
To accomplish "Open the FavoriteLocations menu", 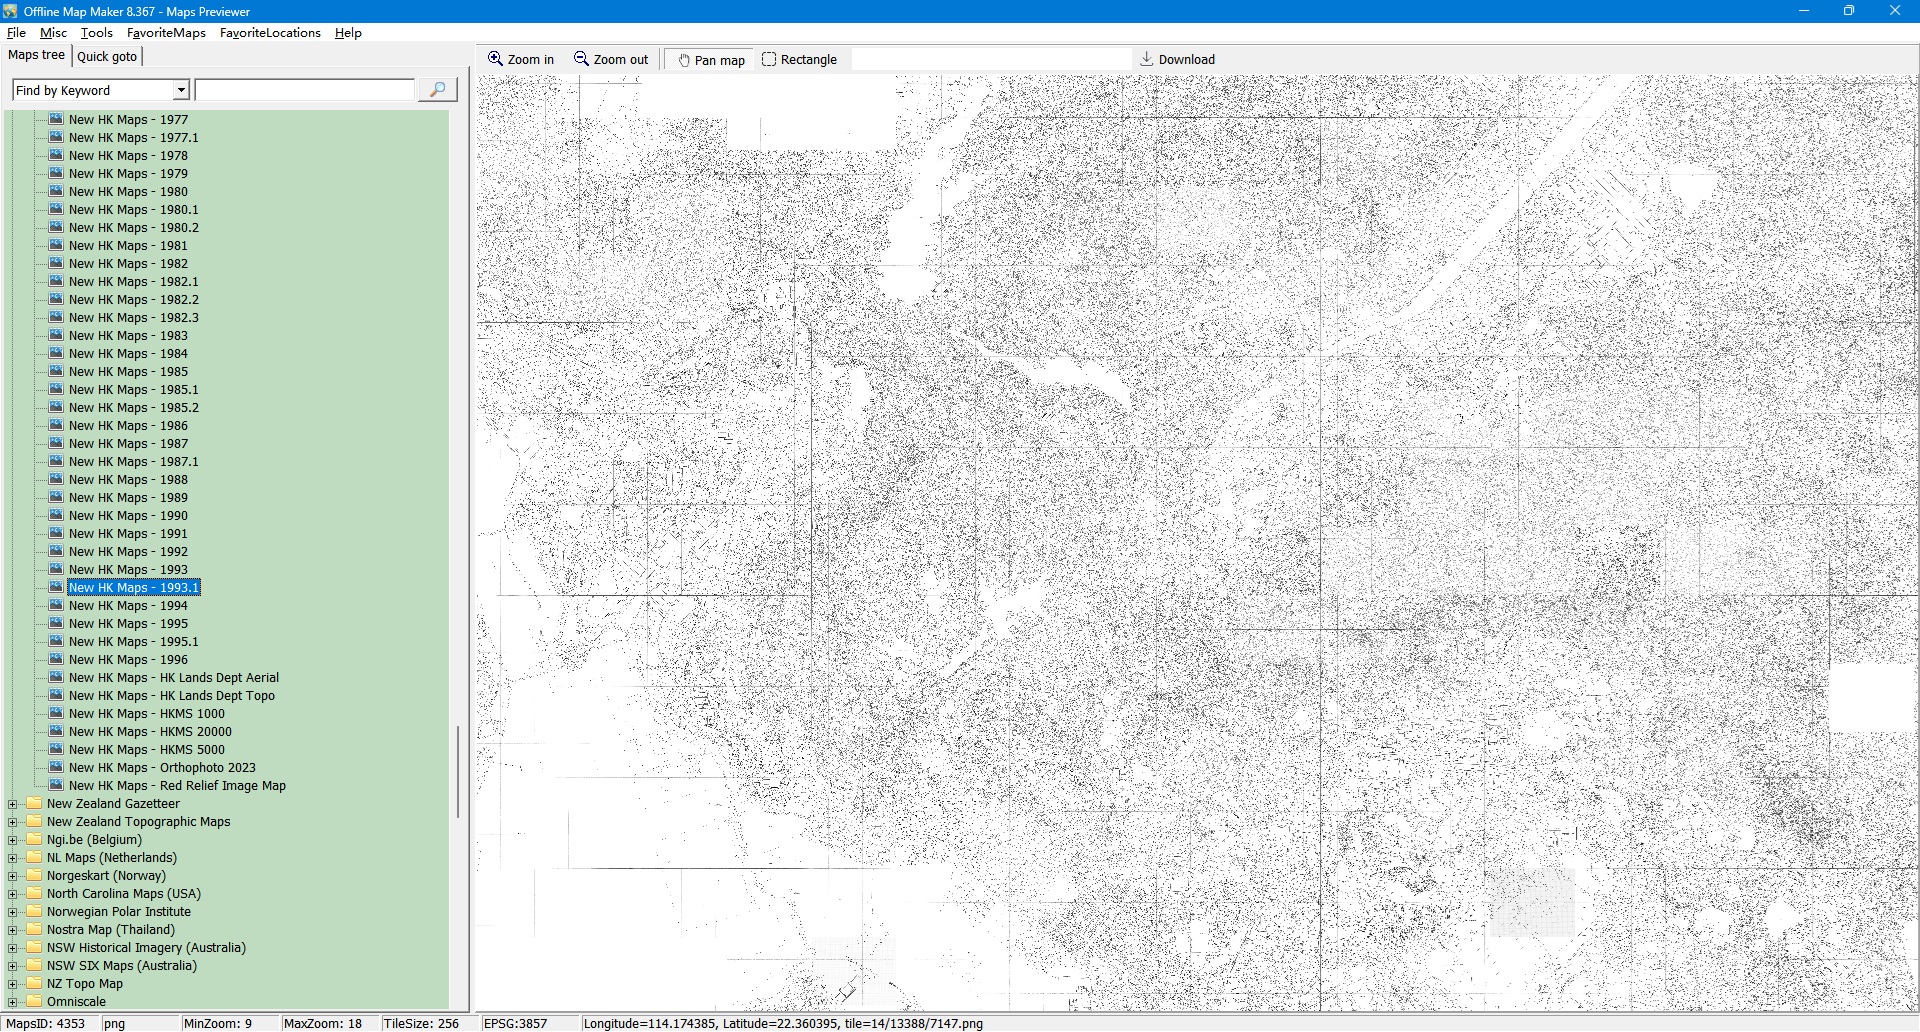I will click(x=270, y=33).
